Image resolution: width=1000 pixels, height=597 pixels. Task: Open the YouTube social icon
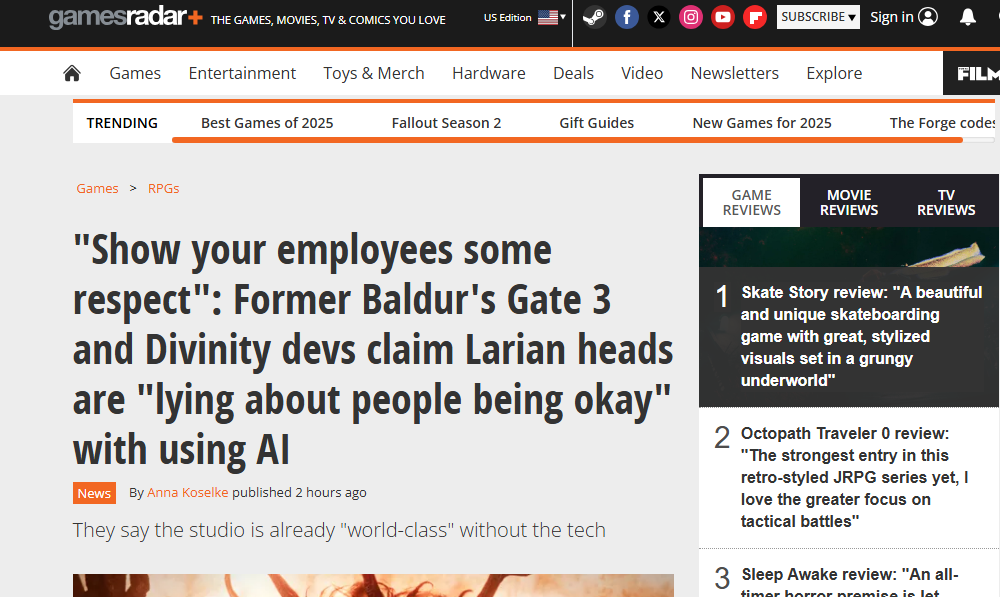(x=723, y=17)
